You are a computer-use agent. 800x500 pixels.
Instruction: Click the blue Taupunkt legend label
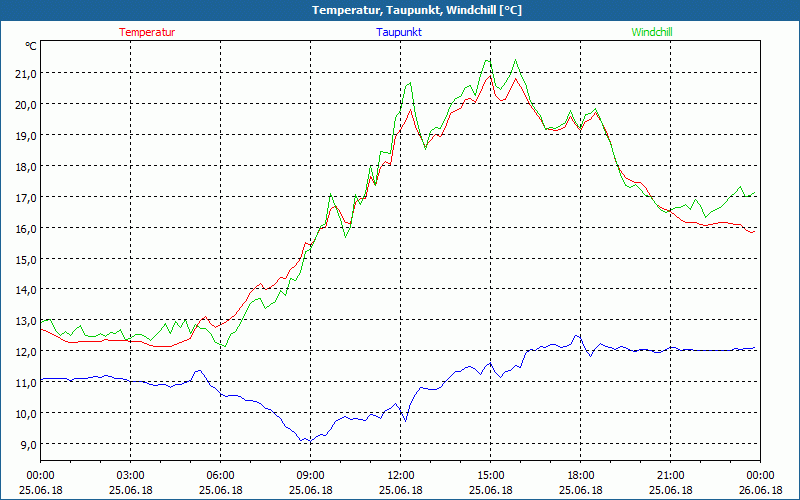click(399, 32)
